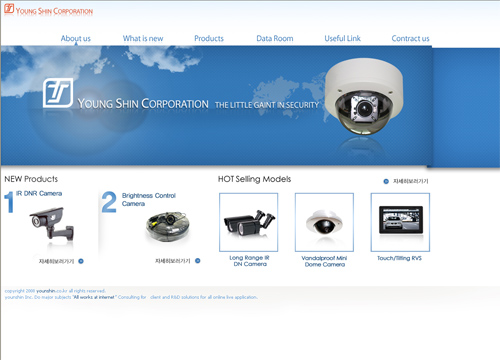The height and width of the screenshot is (360, 500).
Task: Open the What is new menu
Action: point(143,38)
